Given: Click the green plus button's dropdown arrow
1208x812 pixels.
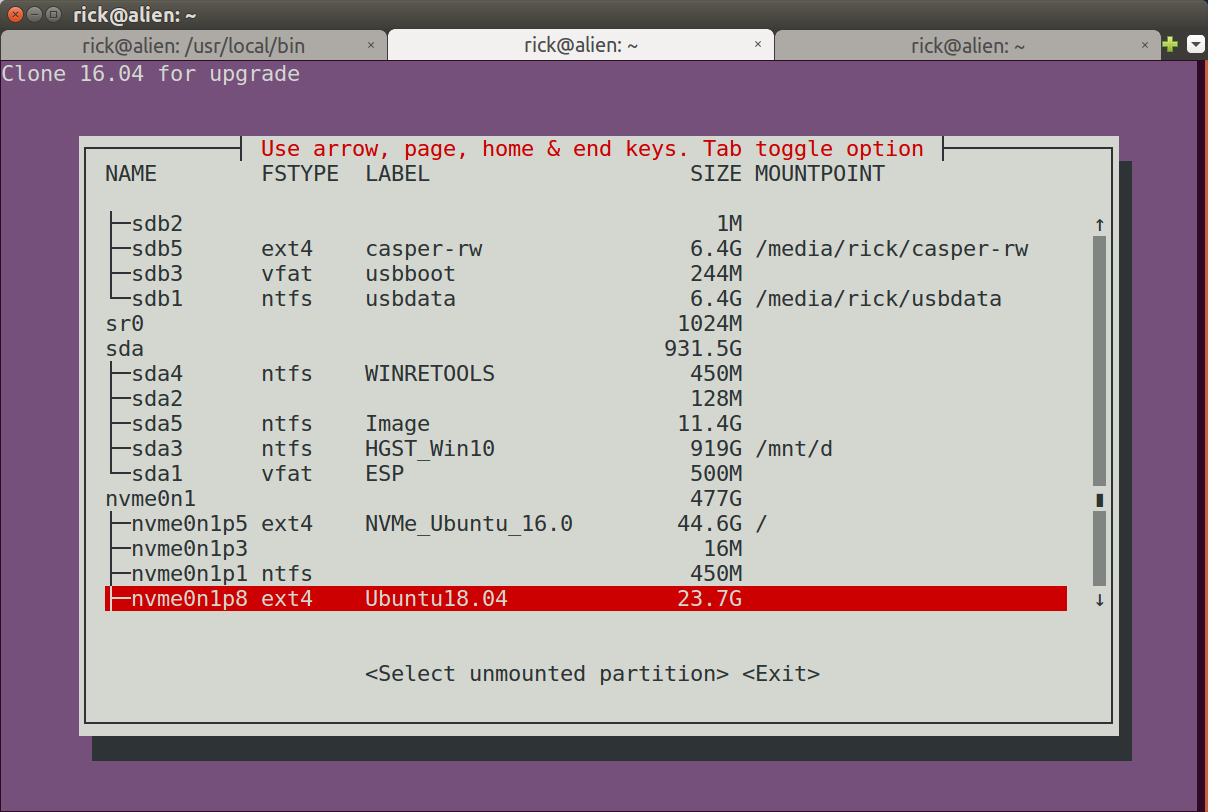Looking at the screenshot, I should 1196,45.
